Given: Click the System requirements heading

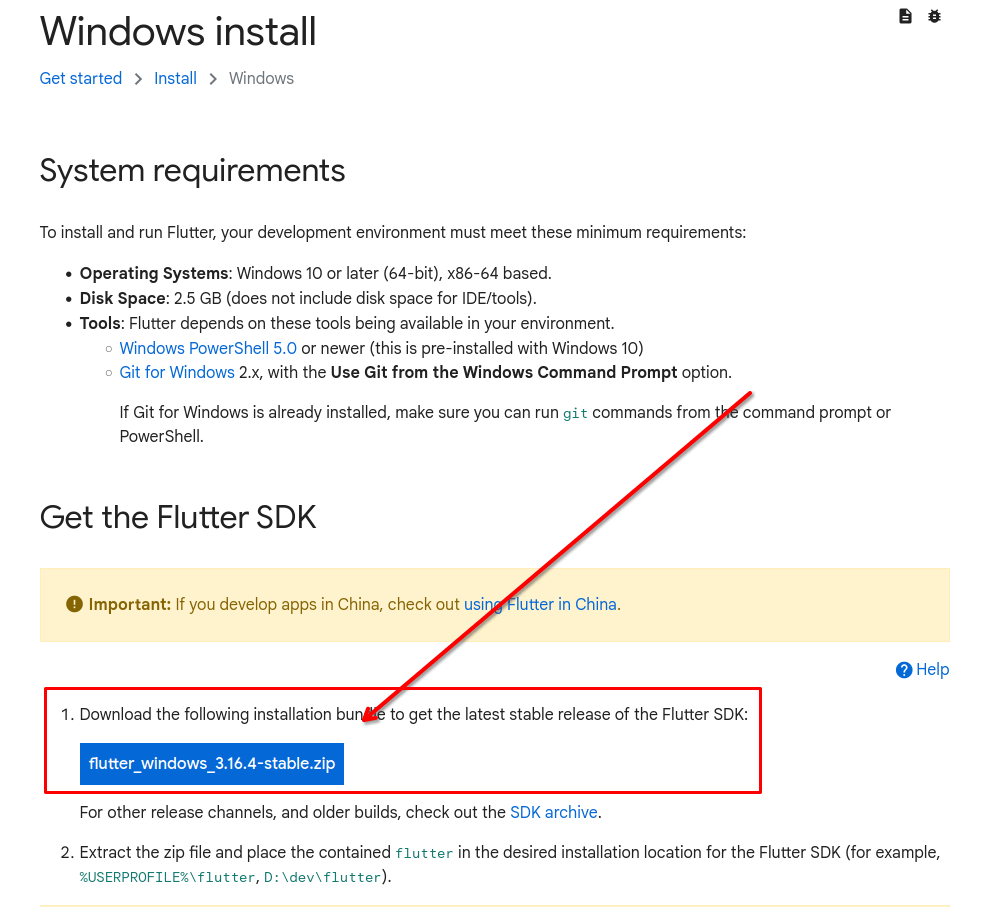Looking at the screenshot, I should [x=192, y=170].
